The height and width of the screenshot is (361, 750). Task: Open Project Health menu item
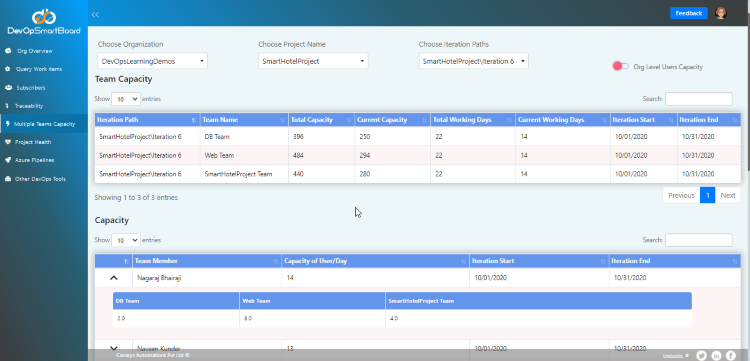pyautogui.click(x=33, y=142)
